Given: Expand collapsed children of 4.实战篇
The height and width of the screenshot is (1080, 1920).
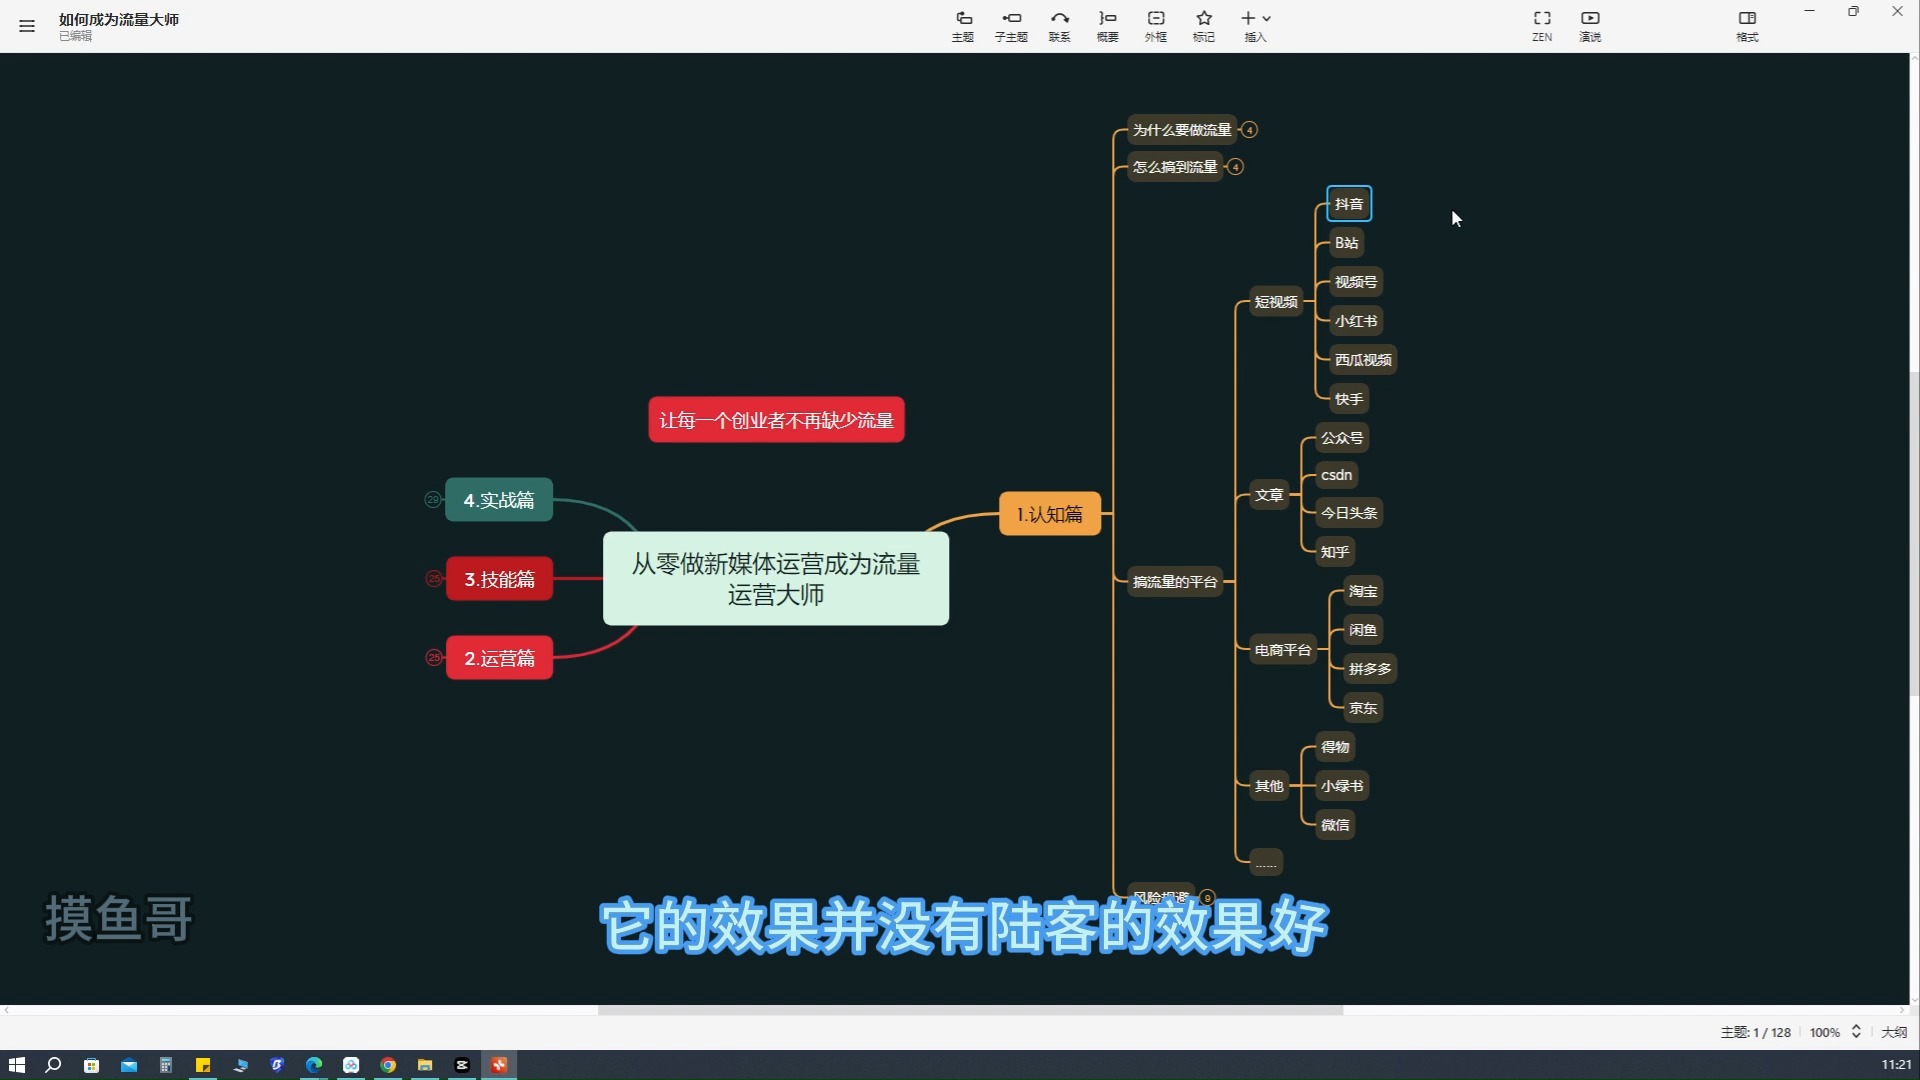Looking at the screenshot, I should (x=432, y=500).
